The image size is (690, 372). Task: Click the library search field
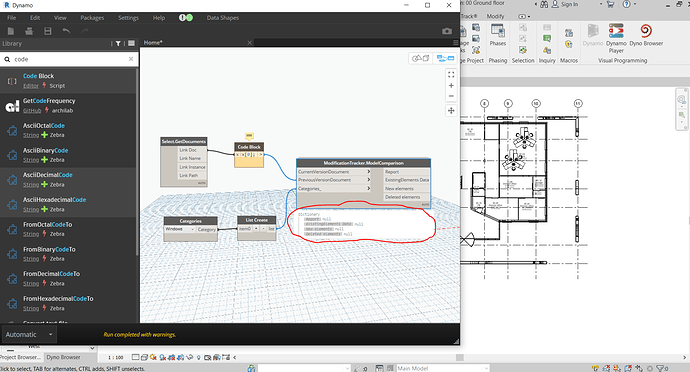[70, 59]
